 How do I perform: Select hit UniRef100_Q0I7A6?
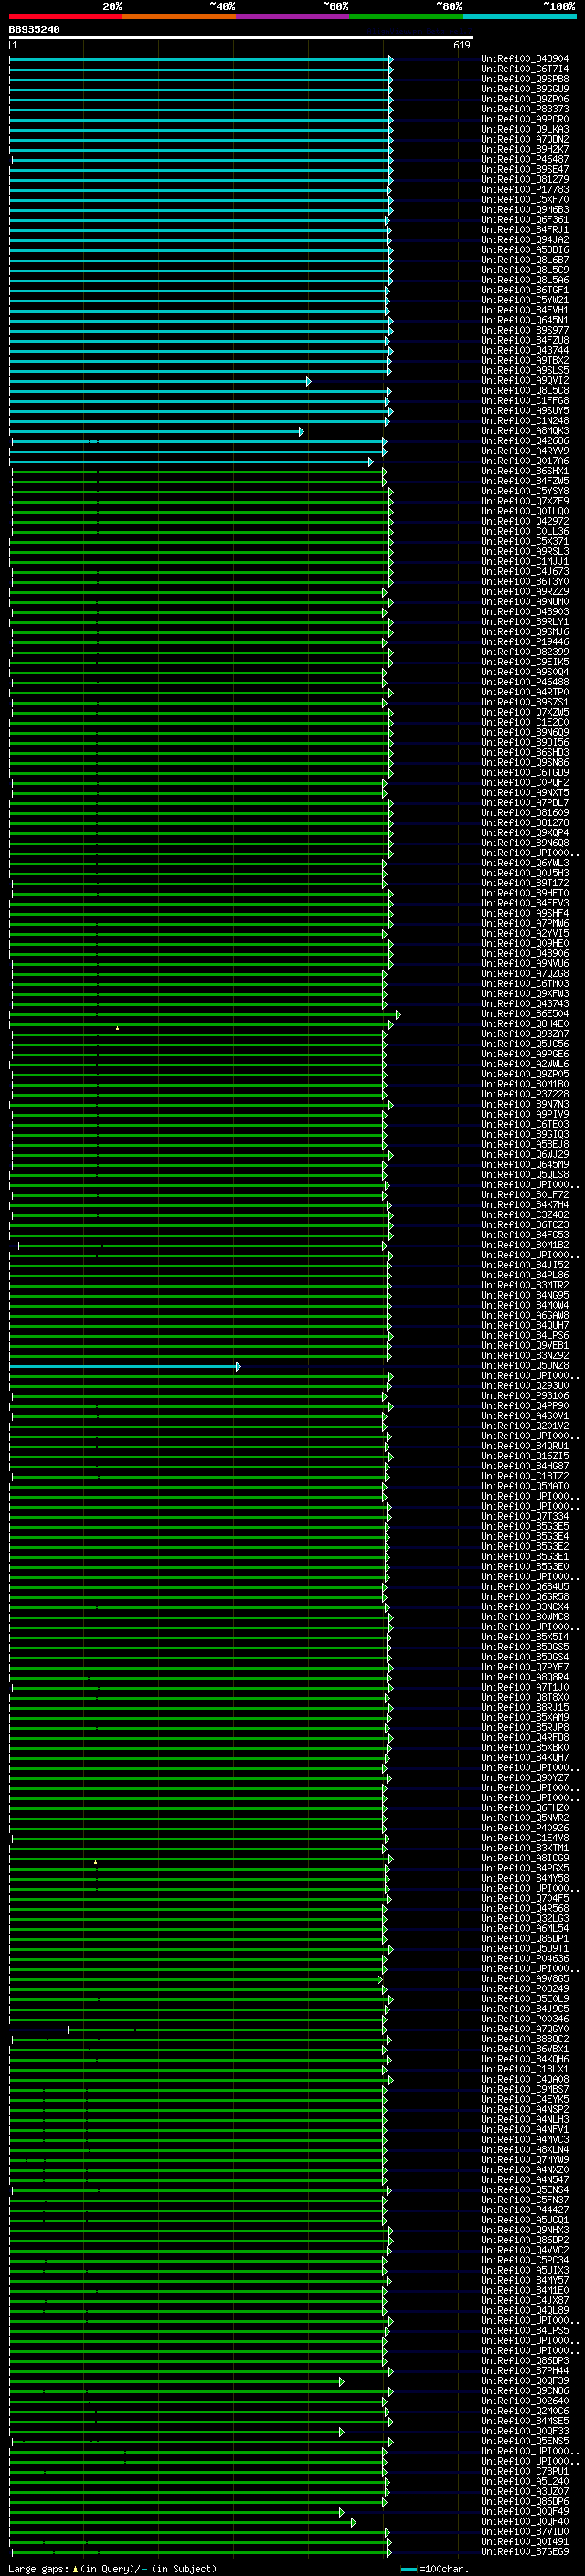tap(525, 461)
